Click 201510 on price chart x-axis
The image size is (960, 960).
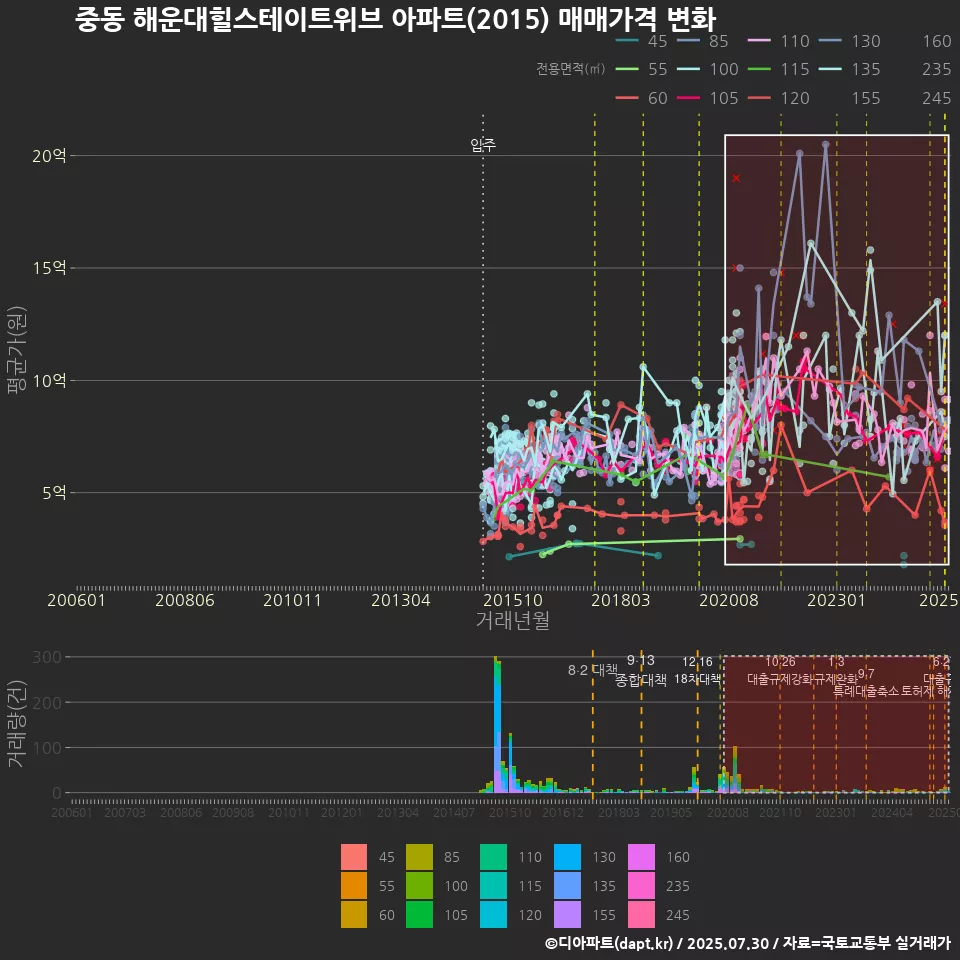[x=513, y=600]
